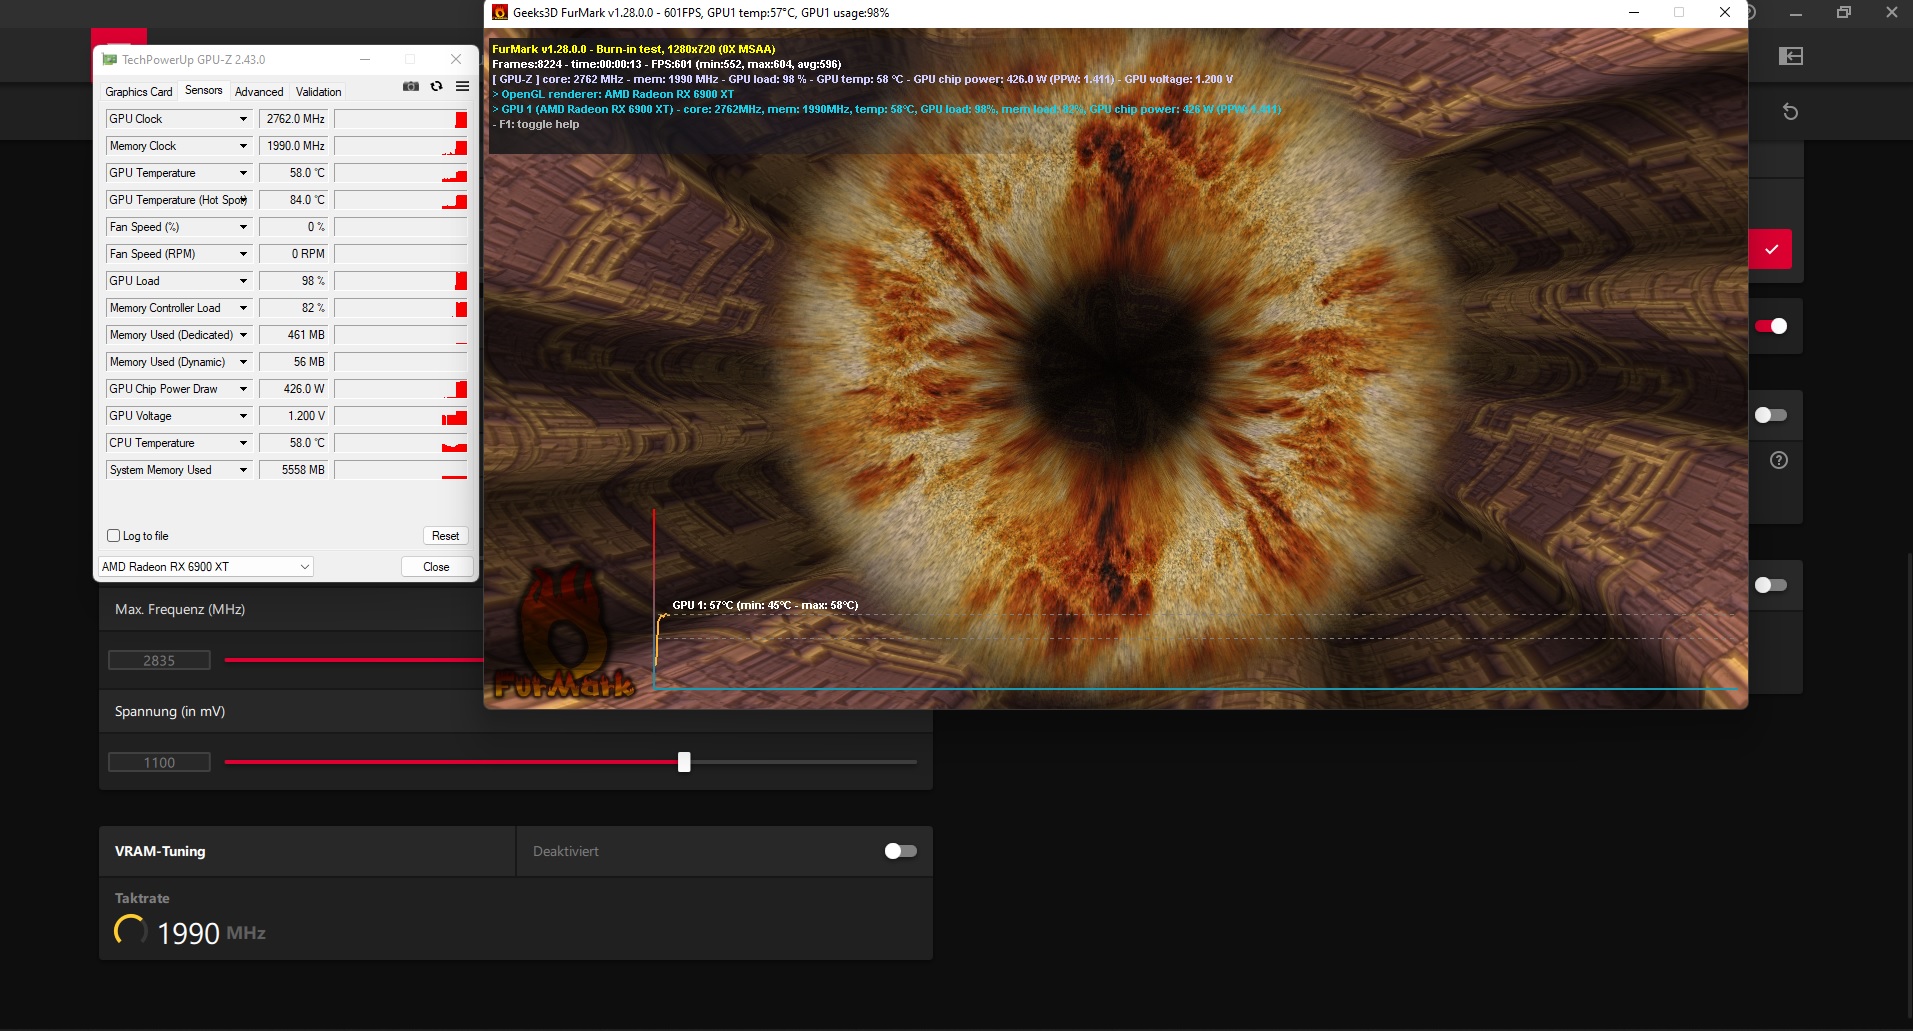Image resolution: width=1913 pixels, height=1031 pixels.
Task: Expand the GPU Voltage sensor dropdown
Action: [243, 416]
